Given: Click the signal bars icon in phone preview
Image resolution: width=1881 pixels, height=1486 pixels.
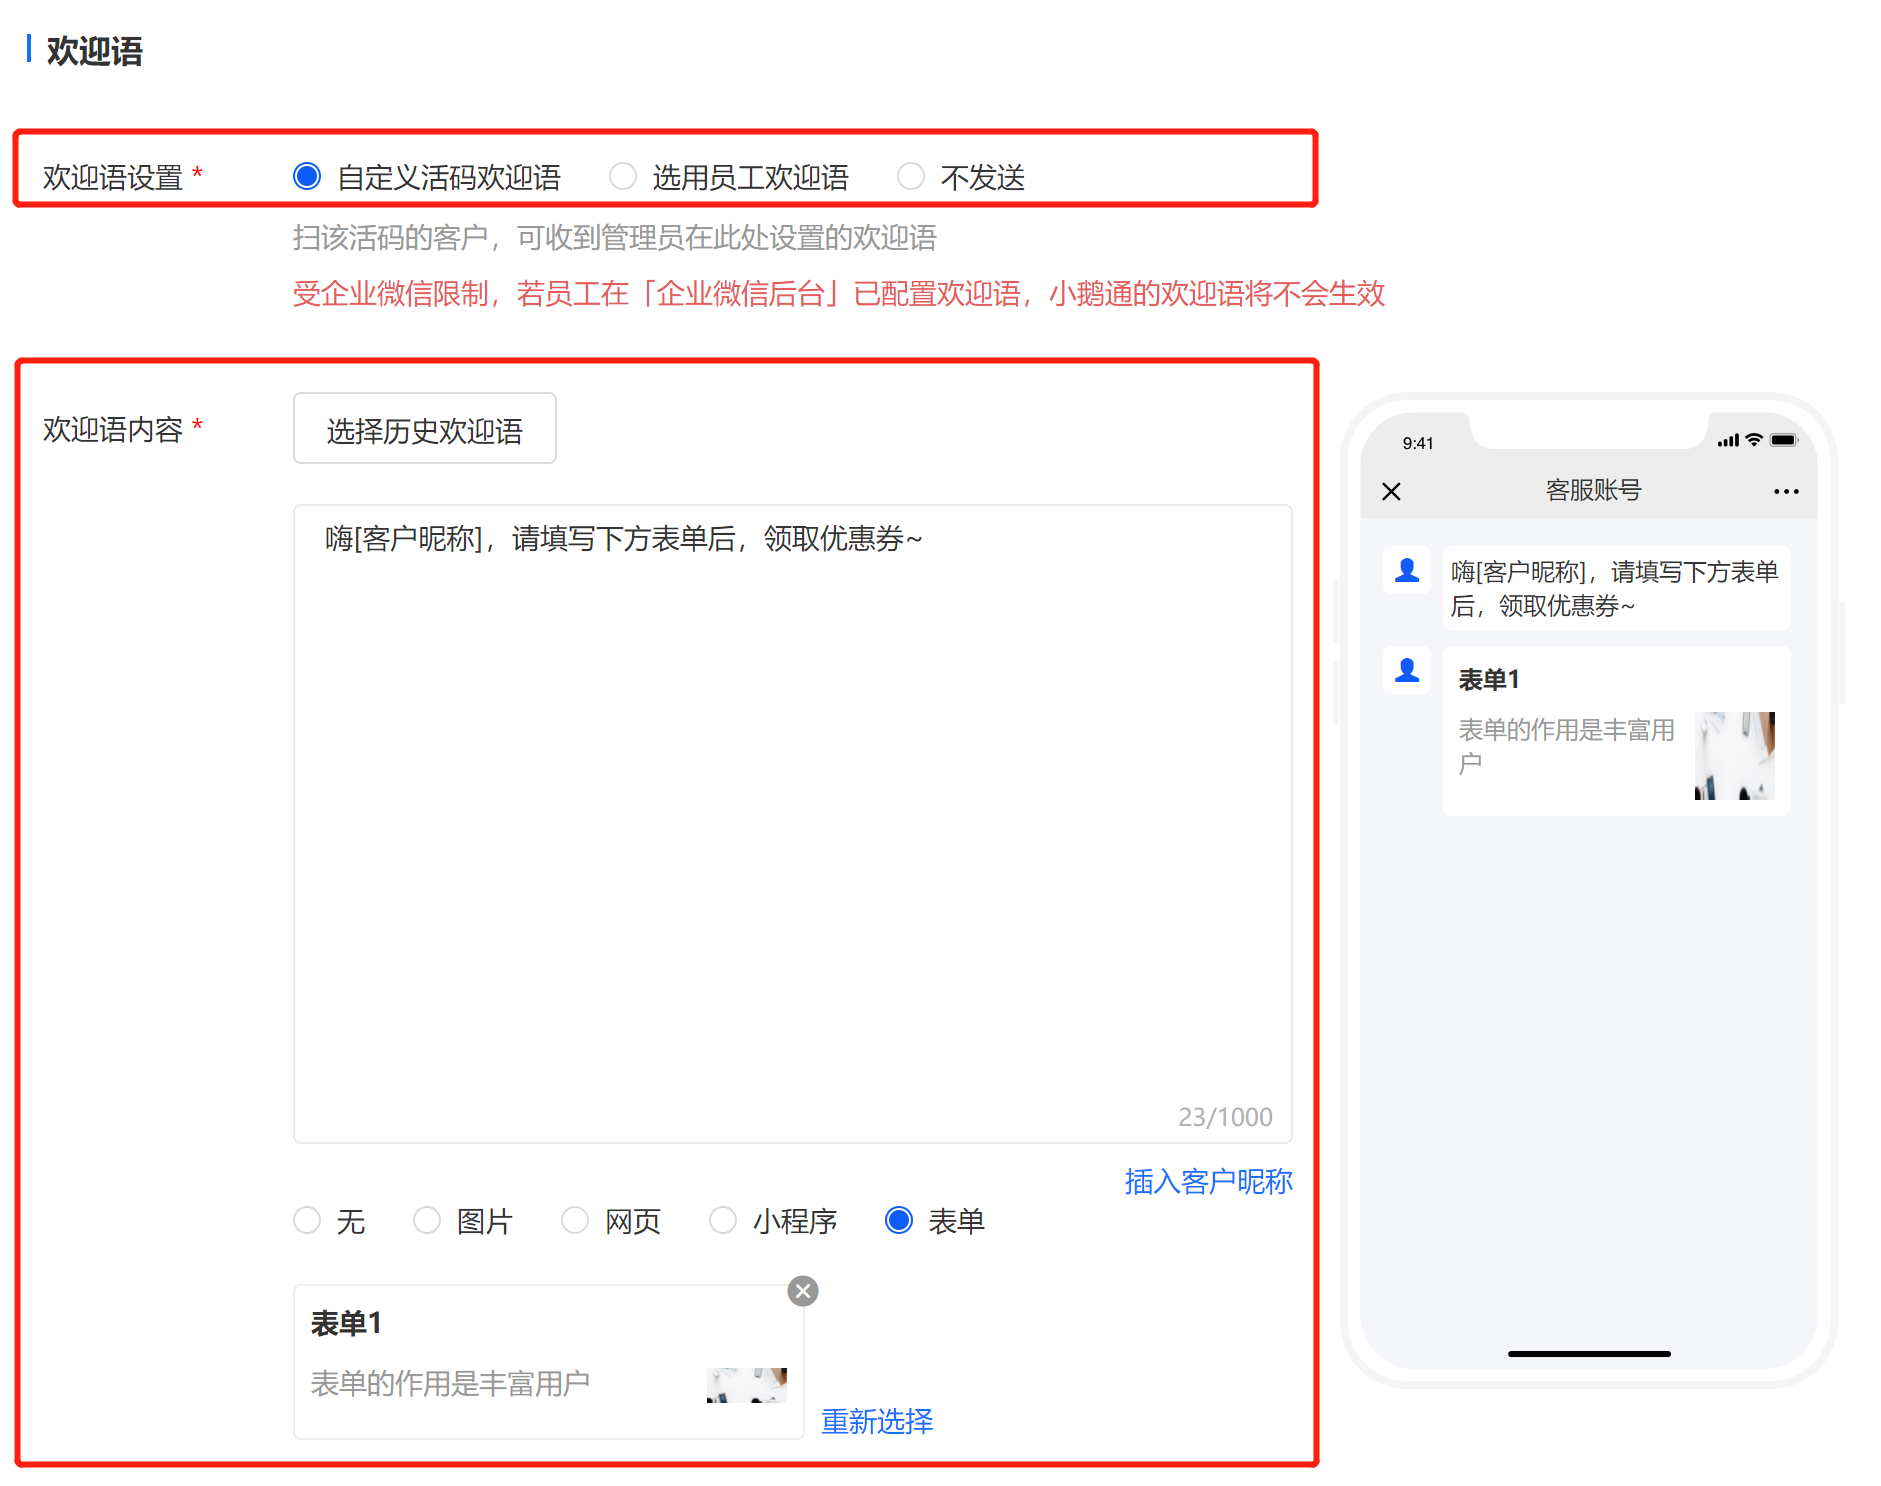Looking at the screenshot, I should pos(1728,441).
